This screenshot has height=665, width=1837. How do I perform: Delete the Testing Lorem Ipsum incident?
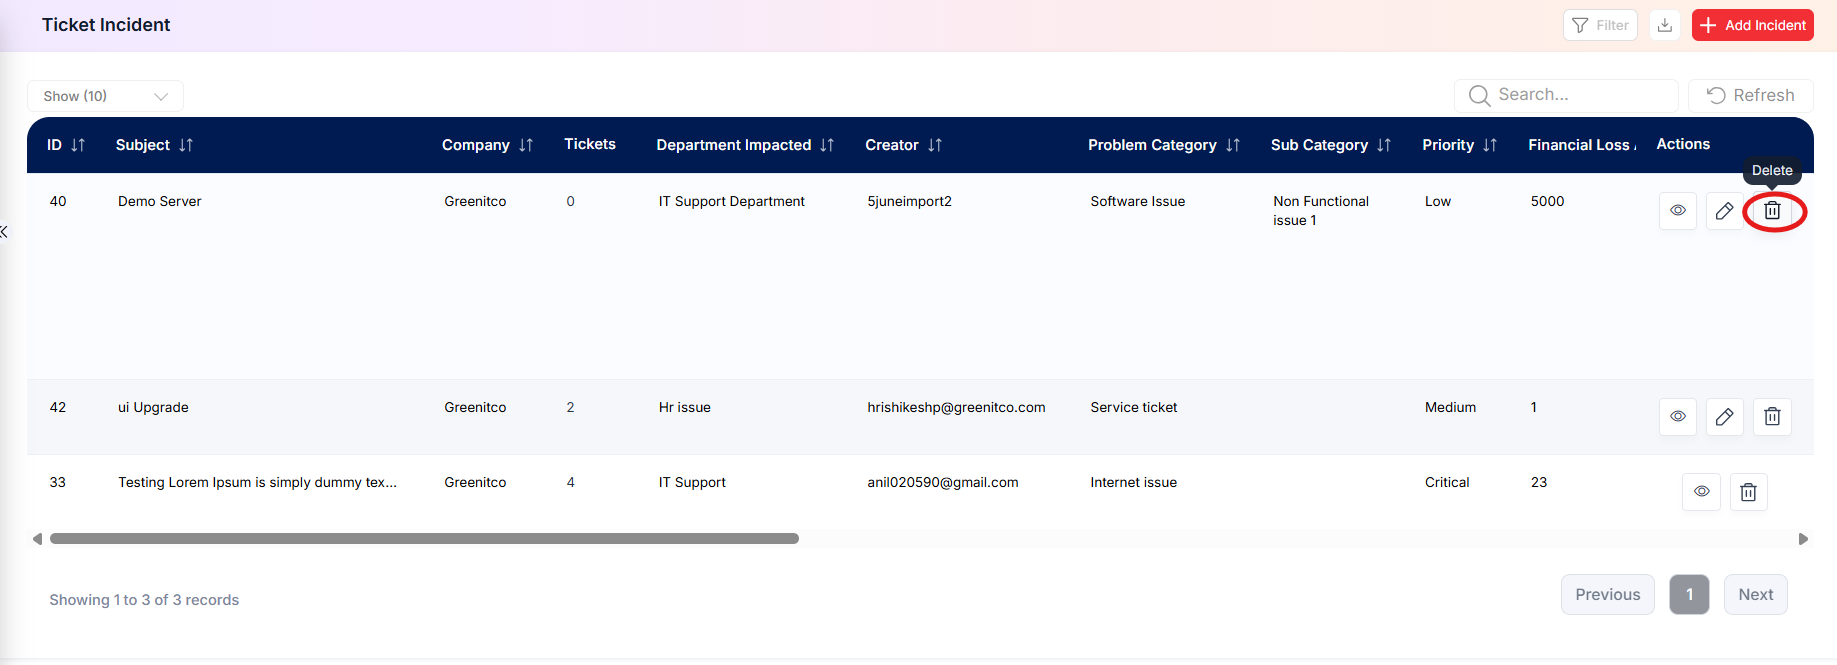coord(1748,492)
